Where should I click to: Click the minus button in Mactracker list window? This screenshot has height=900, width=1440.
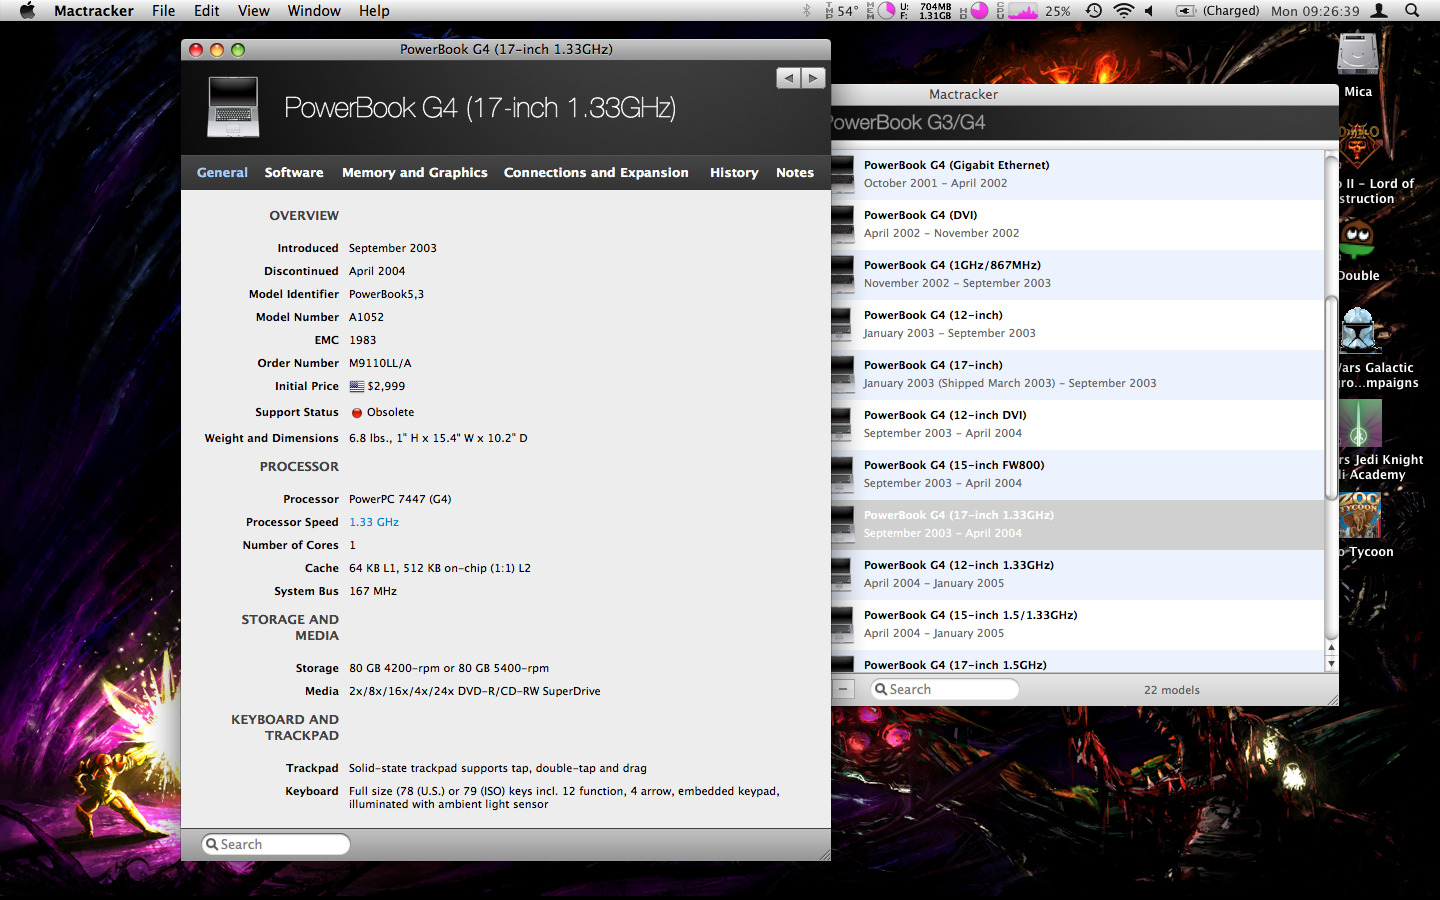(843, 689)
